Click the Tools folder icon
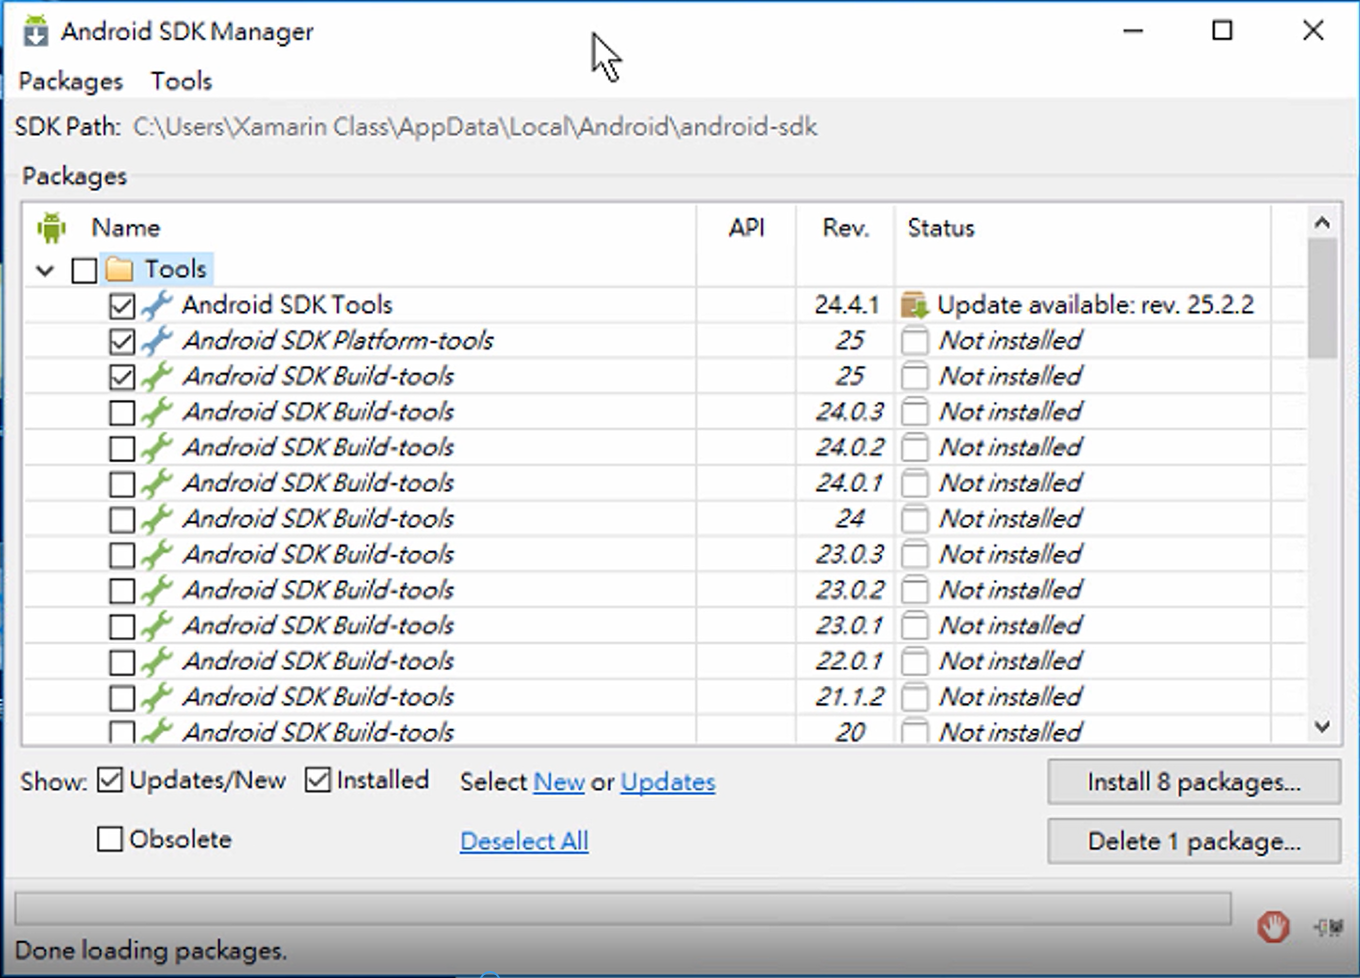 pyautogui.click(x=120, y=269)
